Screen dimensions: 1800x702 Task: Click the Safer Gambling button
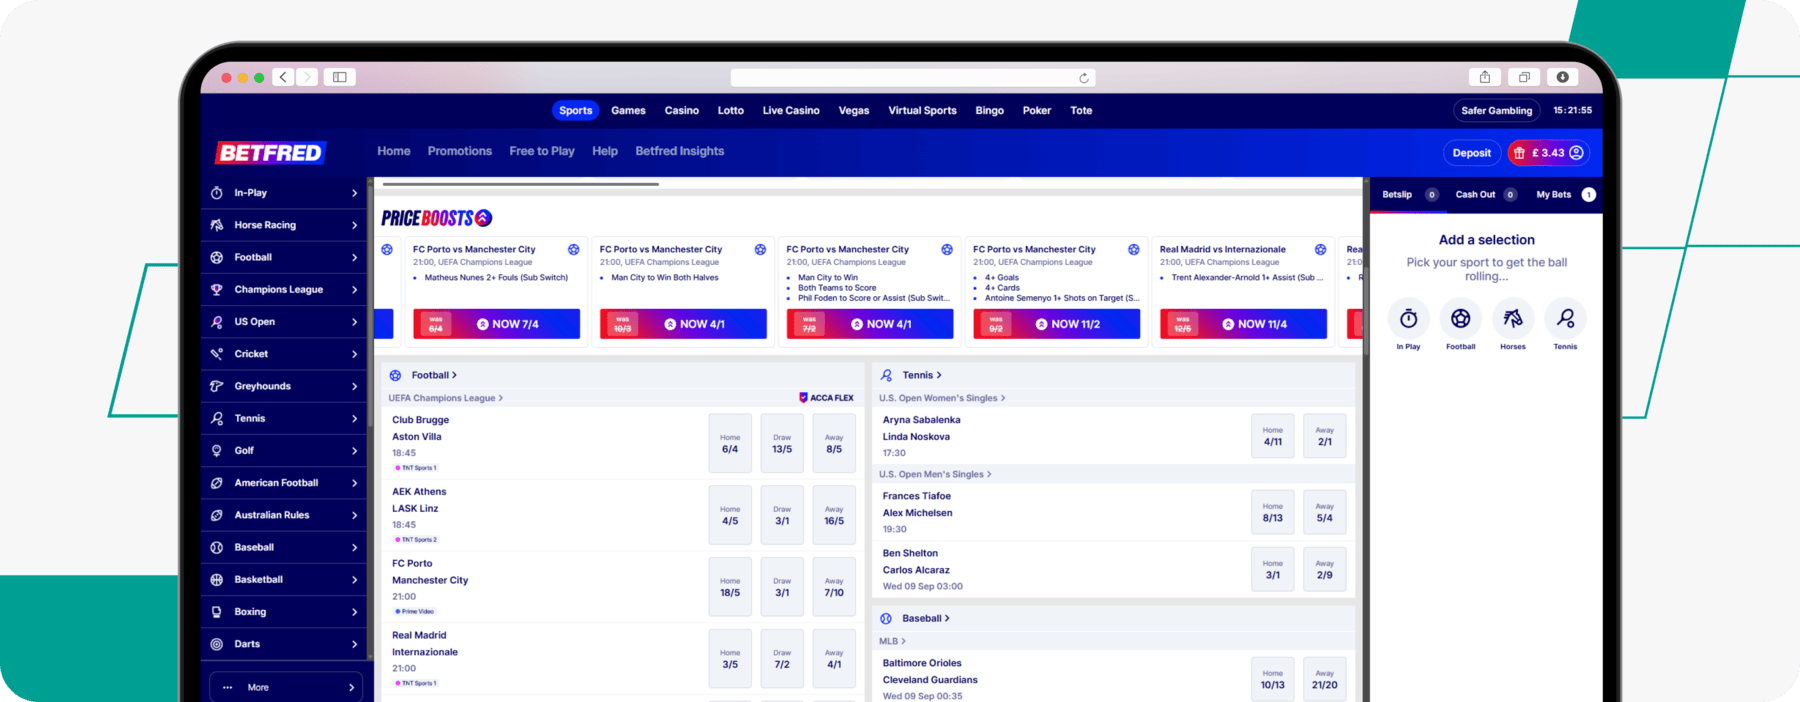click(1496, 111)
